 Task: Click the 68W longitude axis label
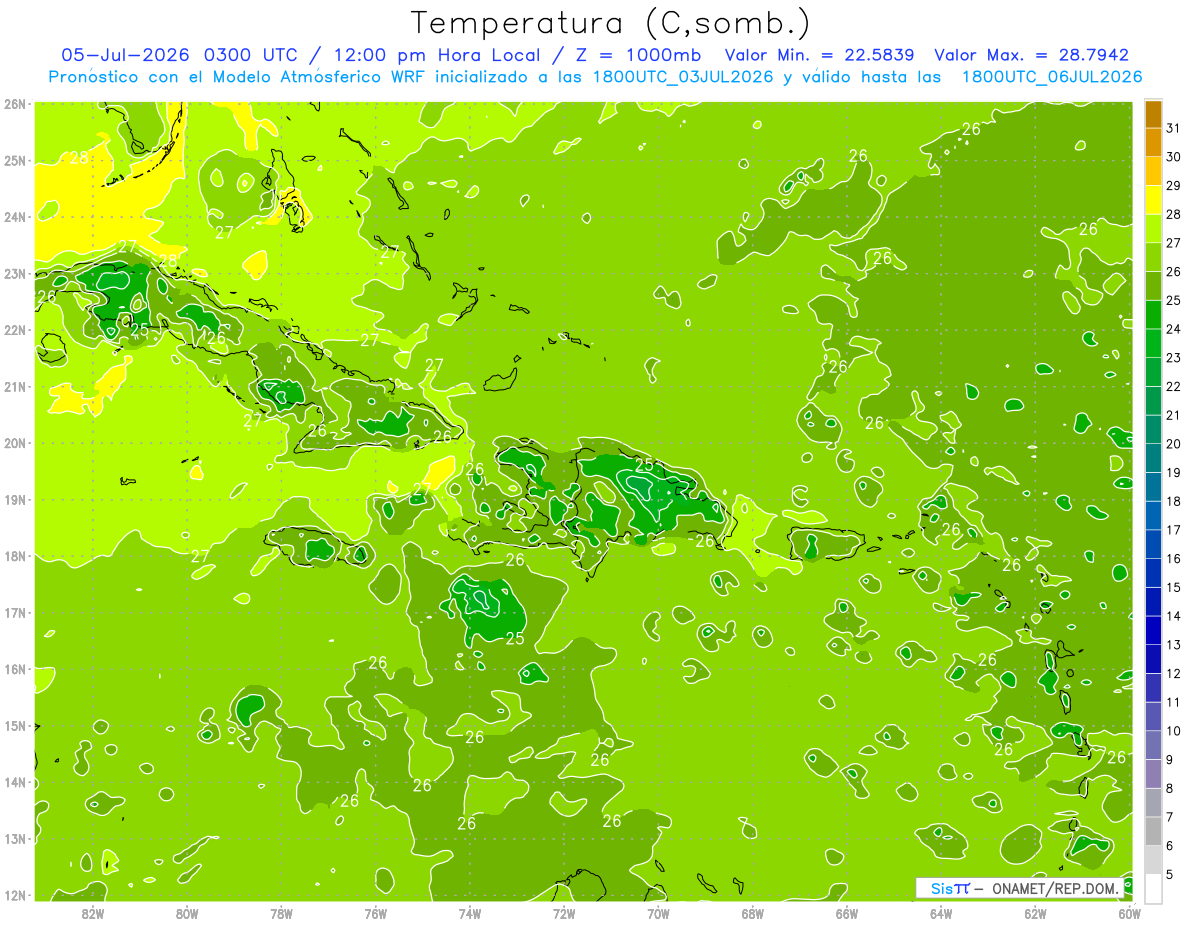click(x=753, y=913)
